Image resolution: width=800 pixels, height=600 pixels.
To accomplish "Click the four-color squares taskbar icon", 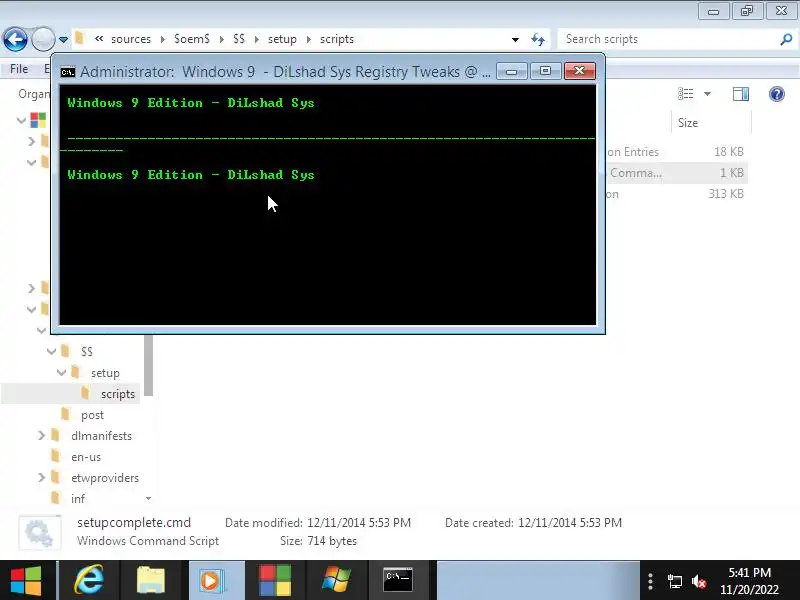I will 275,580.
